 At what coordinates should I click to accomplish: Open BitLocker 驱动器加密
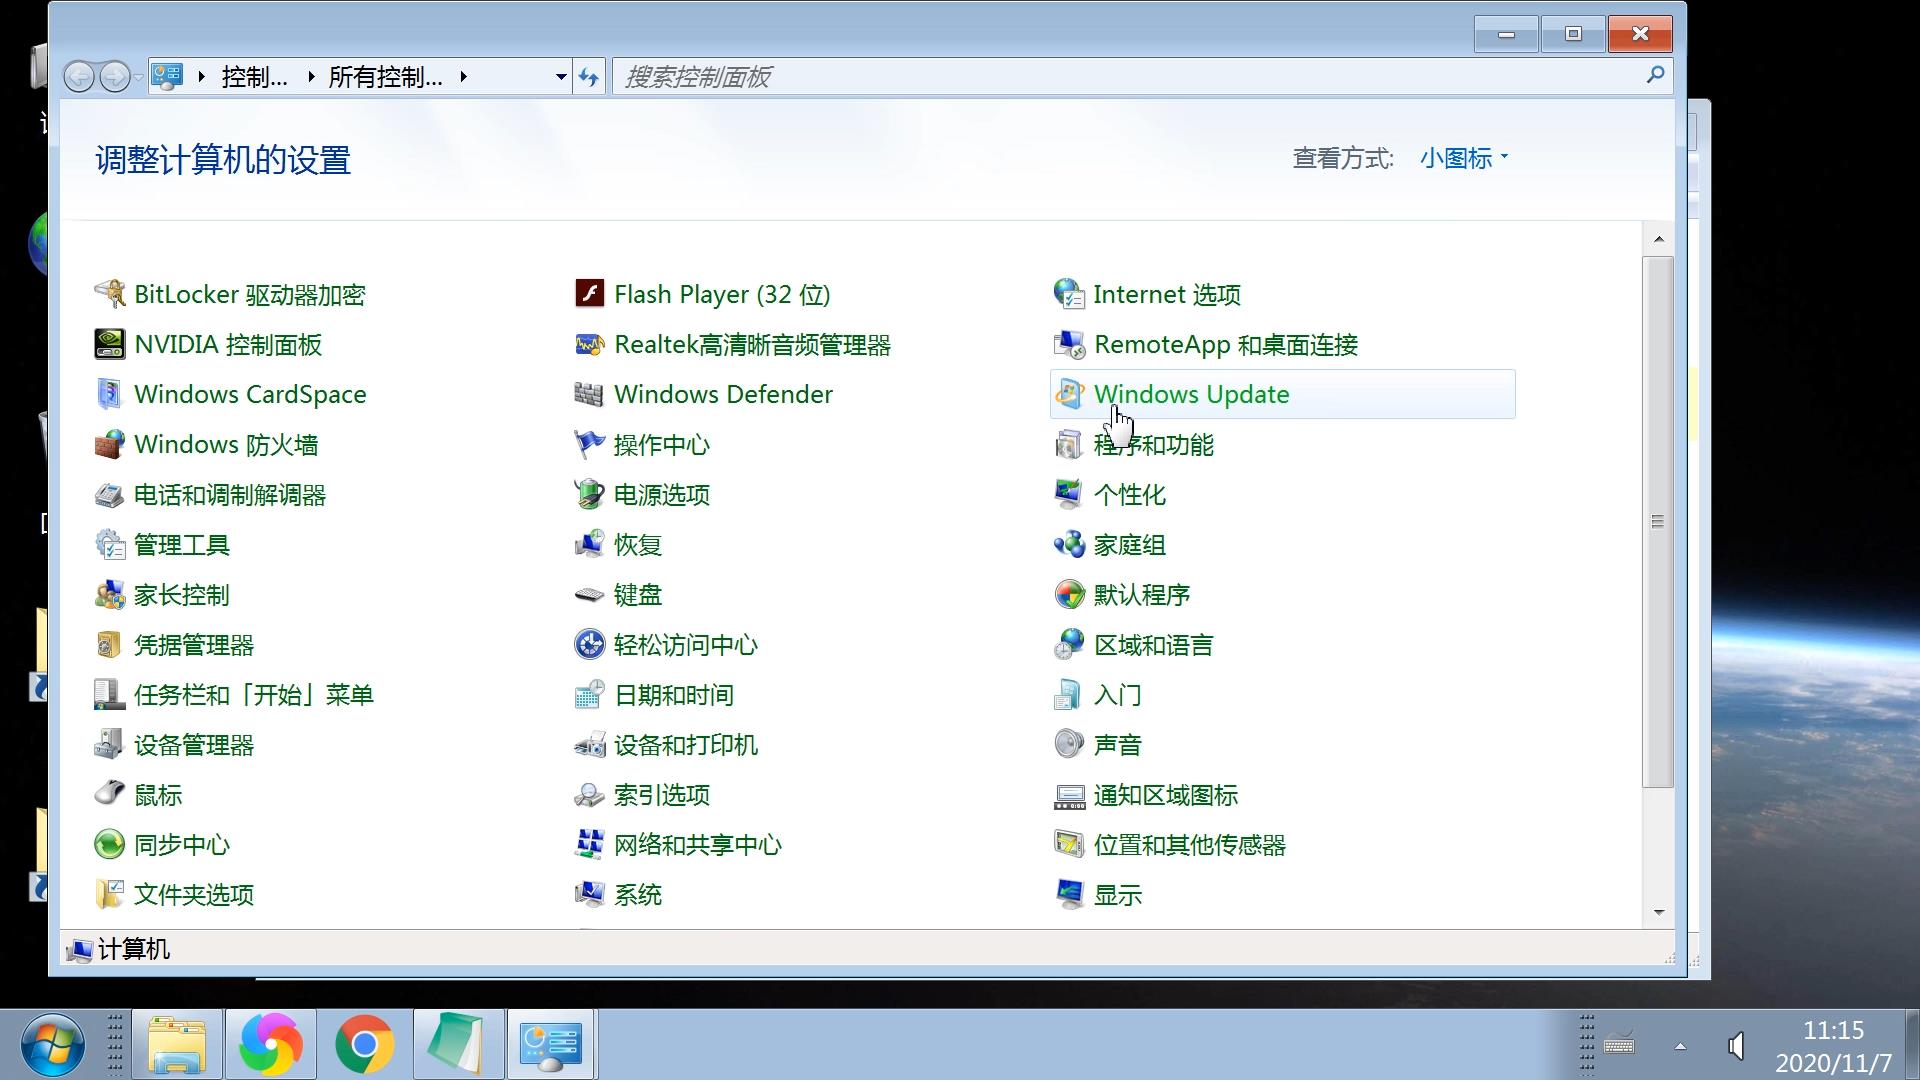(x=250, y=294)
